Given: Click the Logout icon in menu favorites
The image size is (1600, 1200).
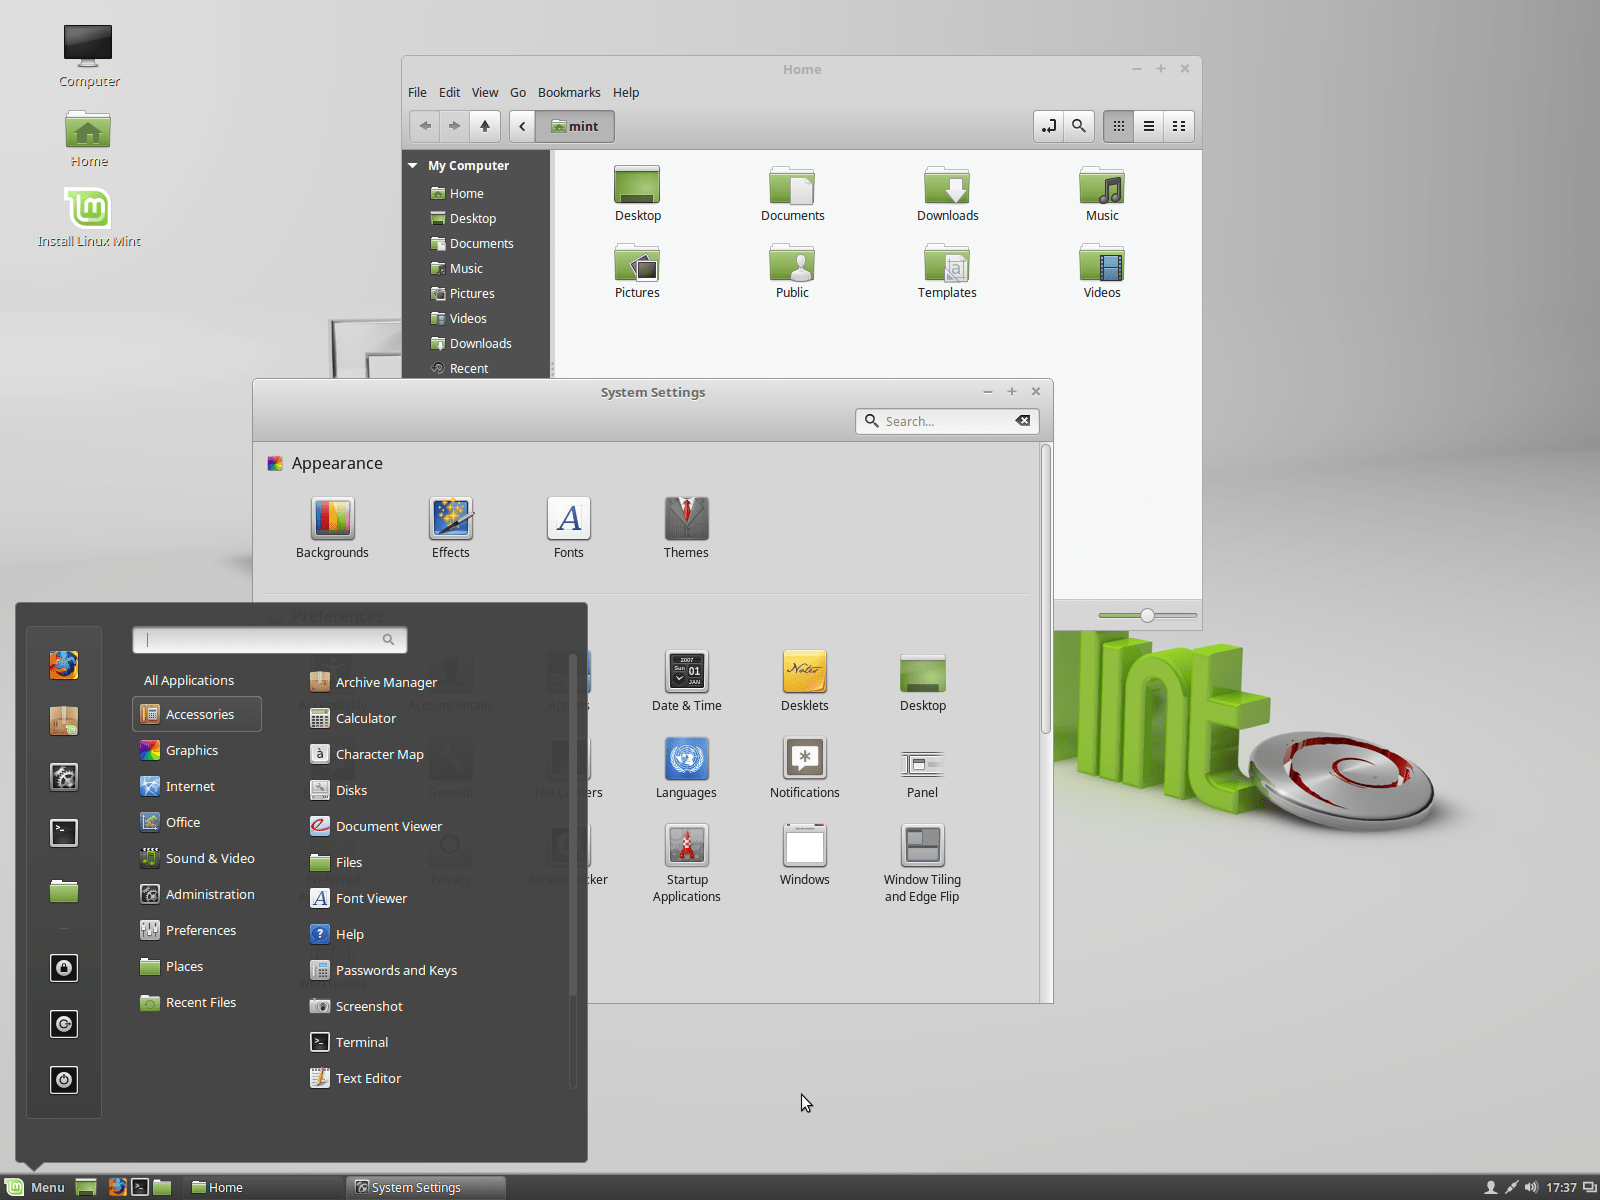Looking at the screenshot, I should click(64, 1024).
